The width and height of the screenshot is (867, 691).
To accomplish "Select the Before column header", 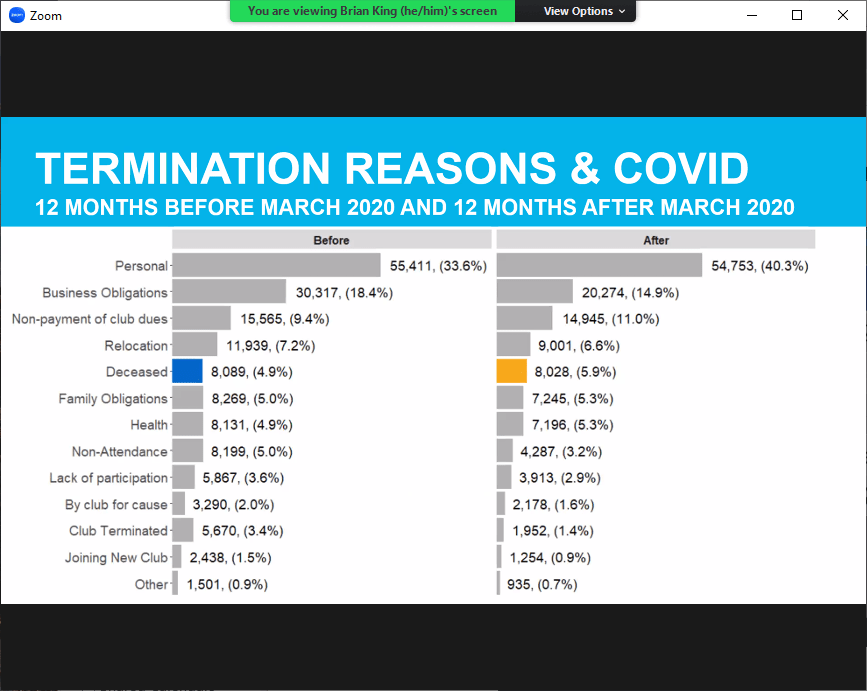I will point(331,240).
